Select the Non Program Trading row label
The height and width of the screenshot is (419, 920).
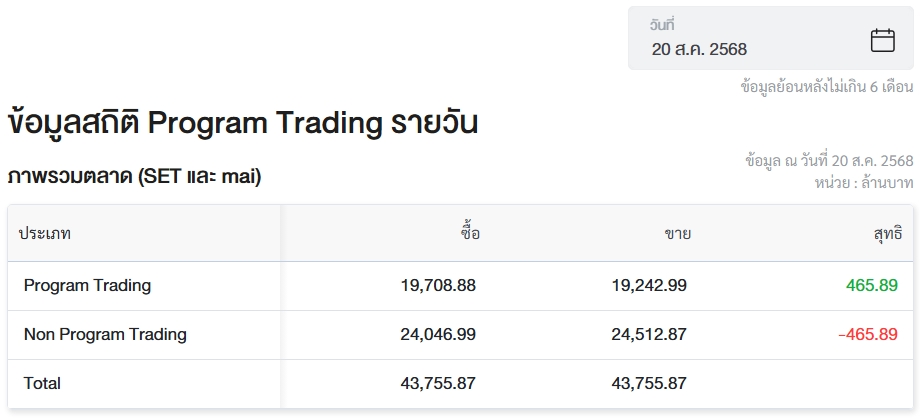tap(105, 334)
